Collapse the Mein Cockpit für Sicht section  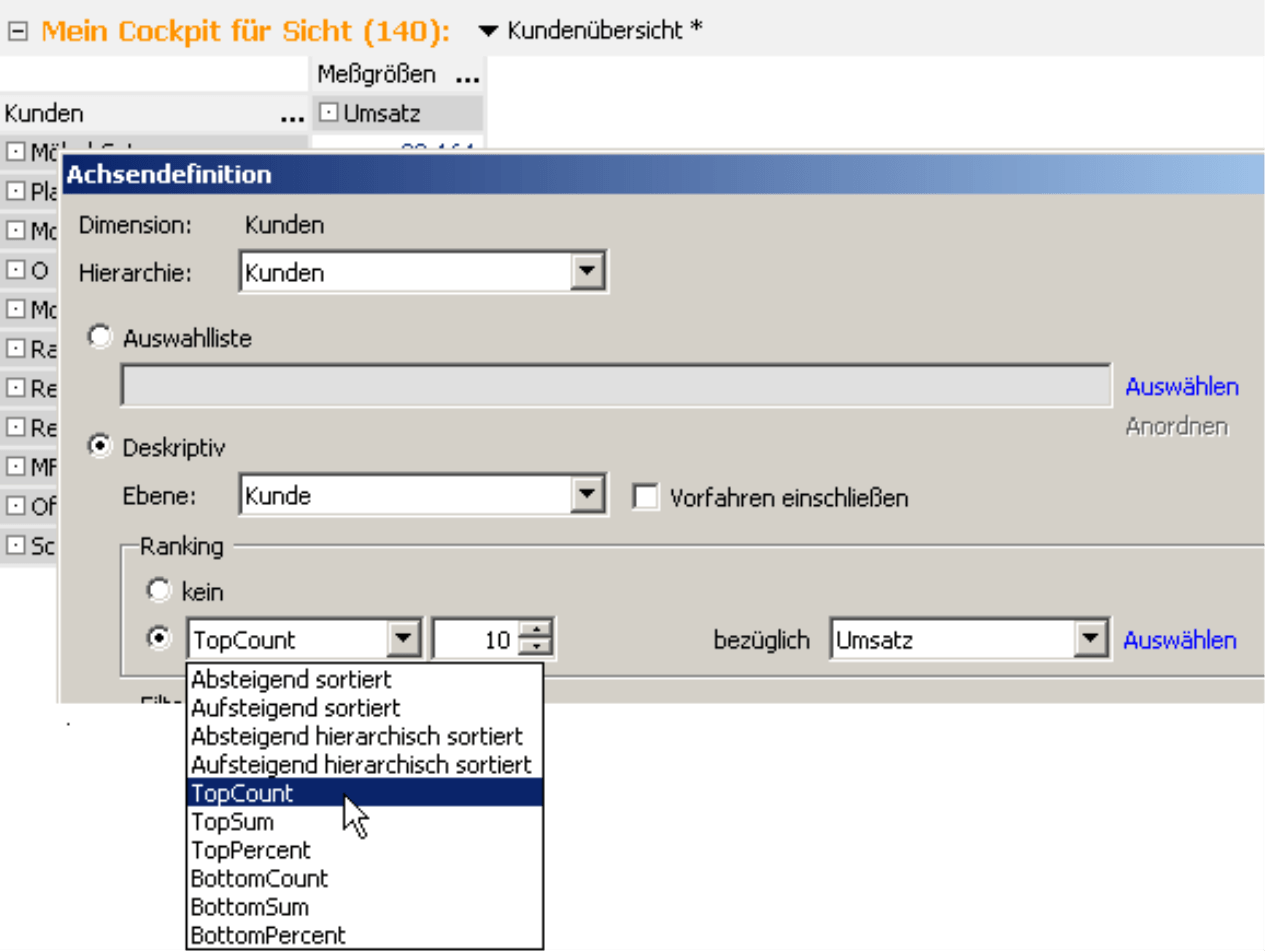click(x=18, y=32)
